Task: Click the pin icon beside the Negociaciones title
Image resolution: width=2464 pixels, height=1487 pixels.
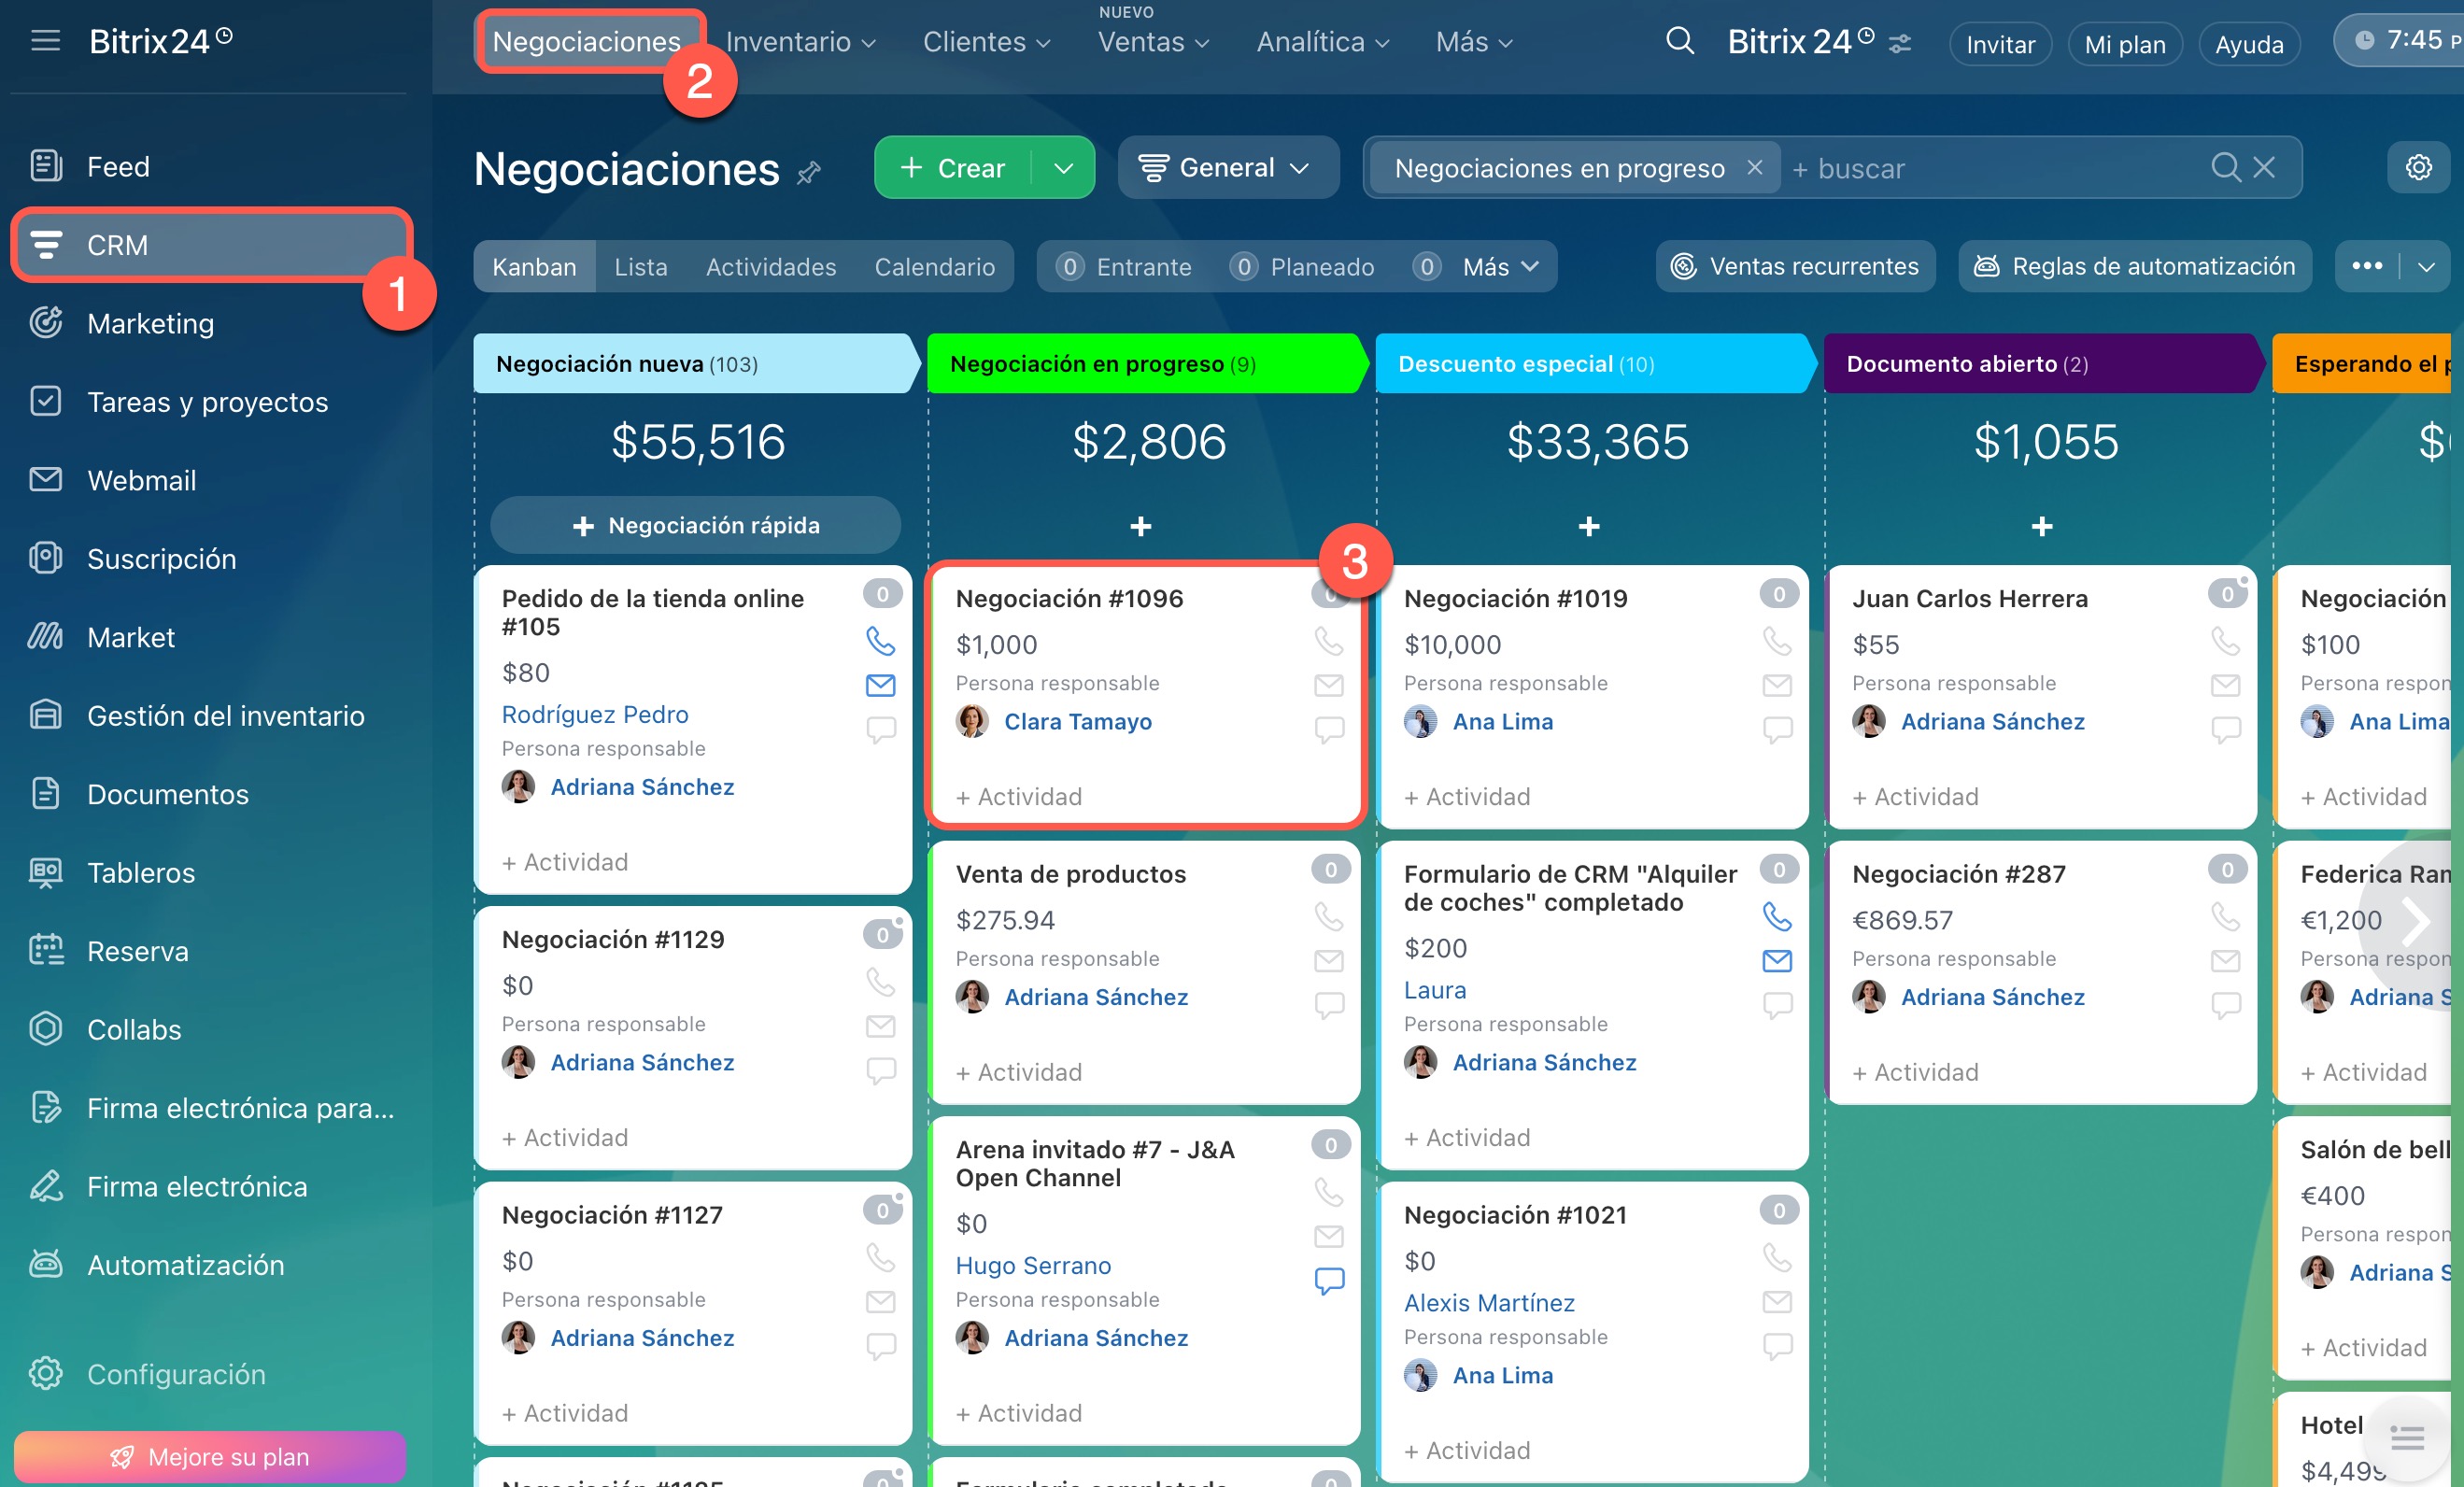Action: tap(809, 173)
